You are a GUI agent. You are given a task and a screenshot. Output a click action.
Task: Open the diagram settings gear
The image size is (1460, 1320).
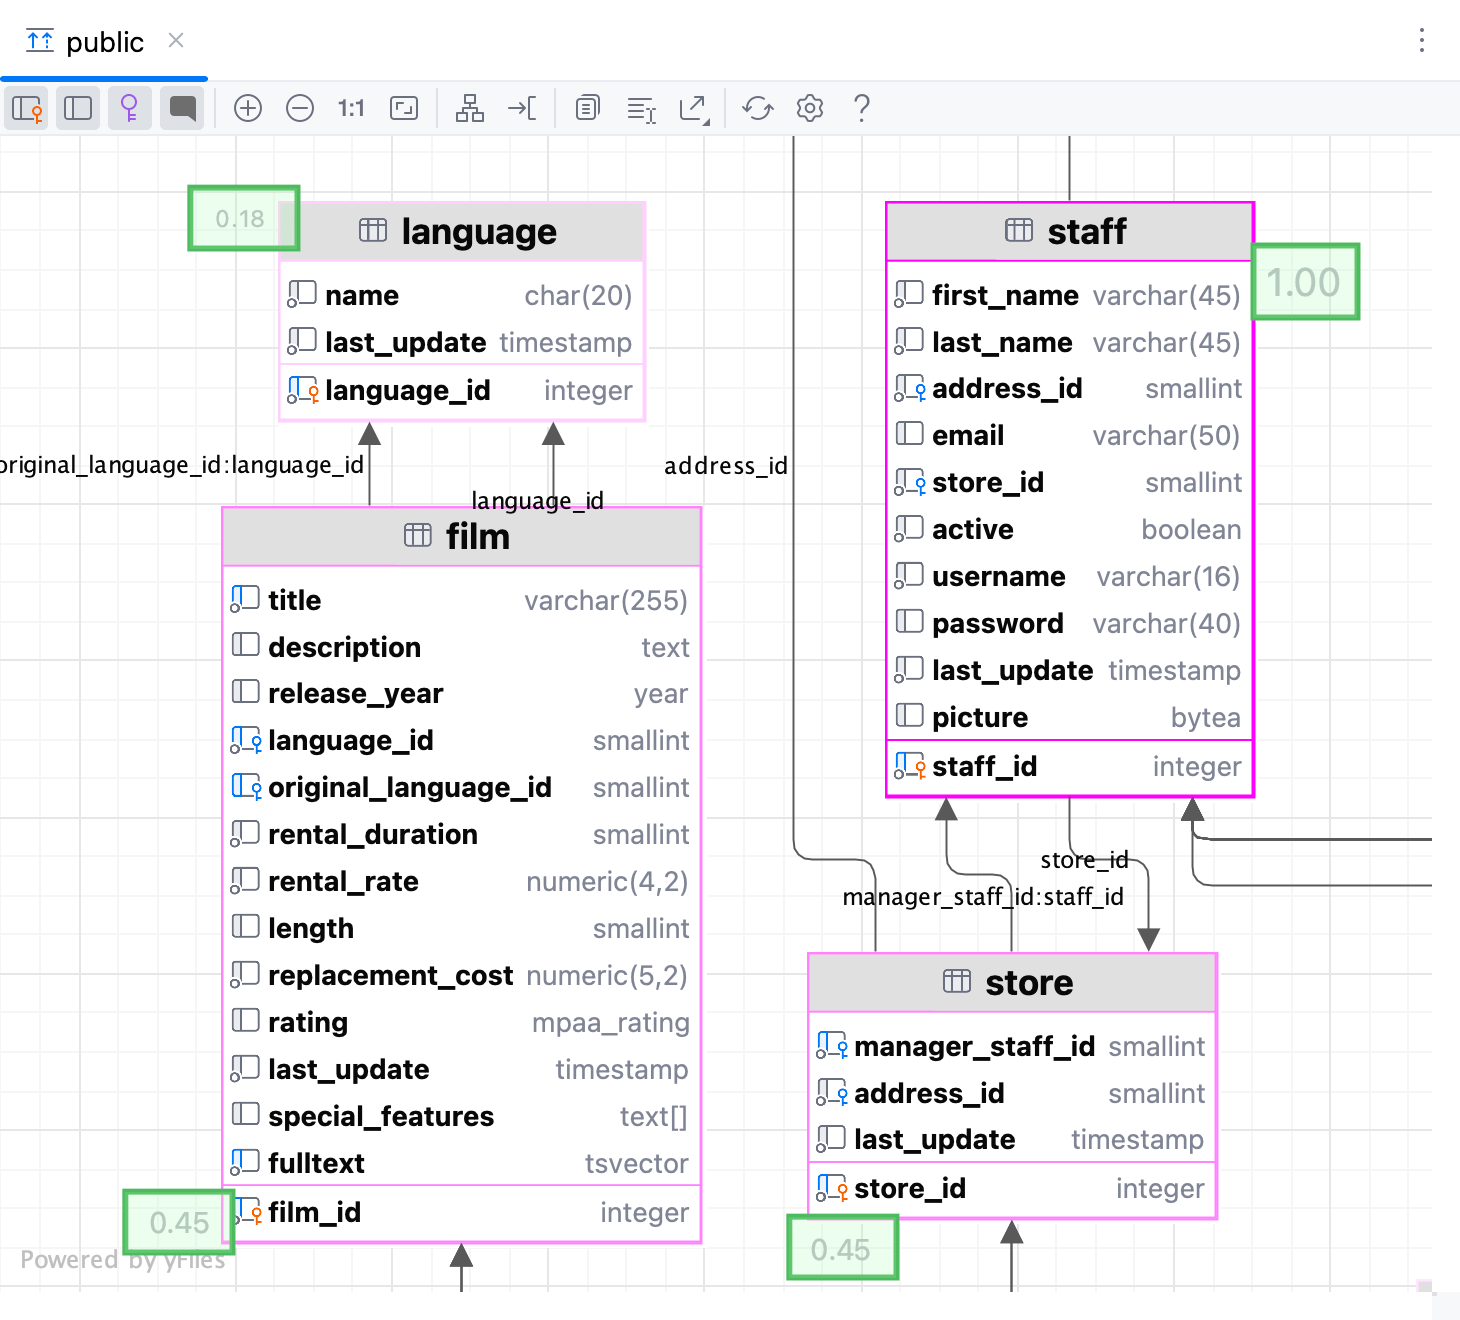tap(809, 108)
